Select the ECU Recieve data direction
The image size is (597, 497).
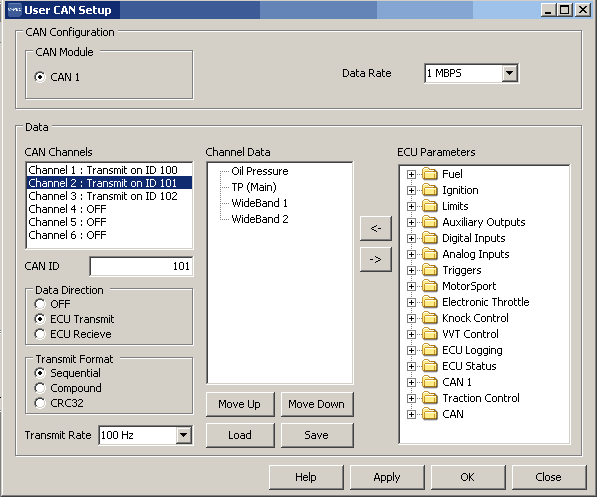(40, 334)
